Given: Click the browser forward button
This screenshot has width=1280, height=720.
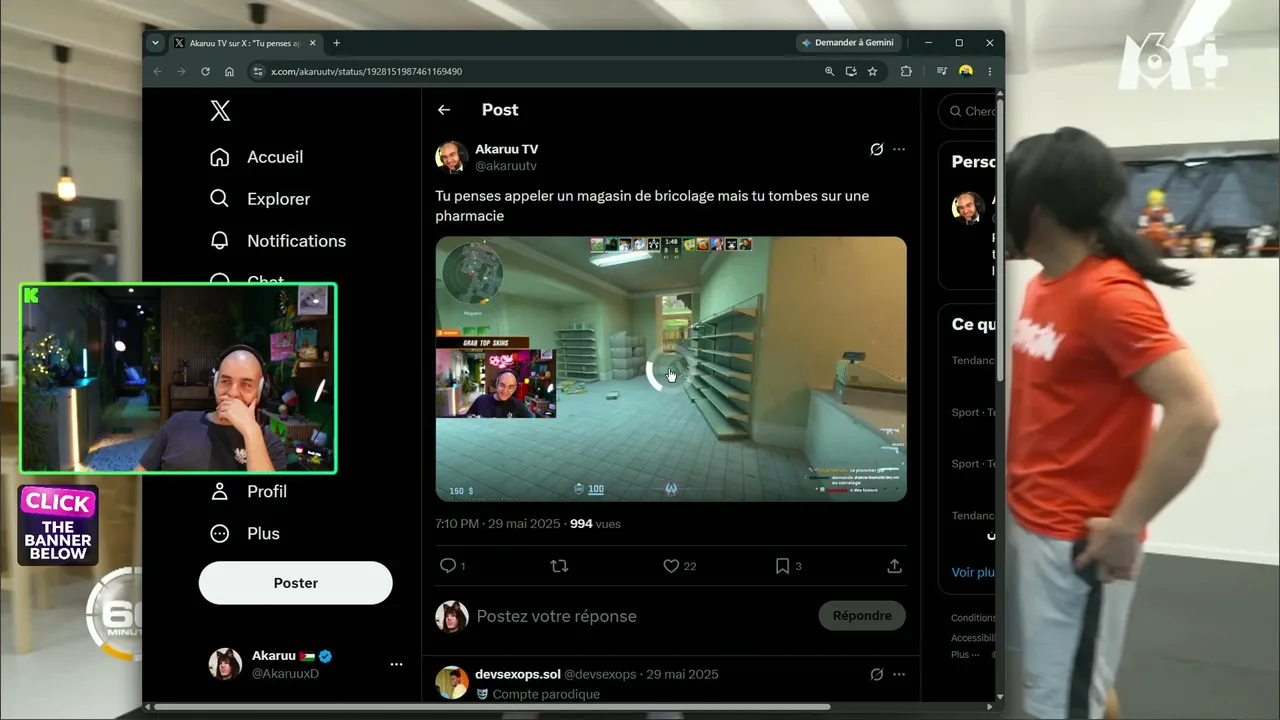Looking at the screenshot, I should point(181,72).
